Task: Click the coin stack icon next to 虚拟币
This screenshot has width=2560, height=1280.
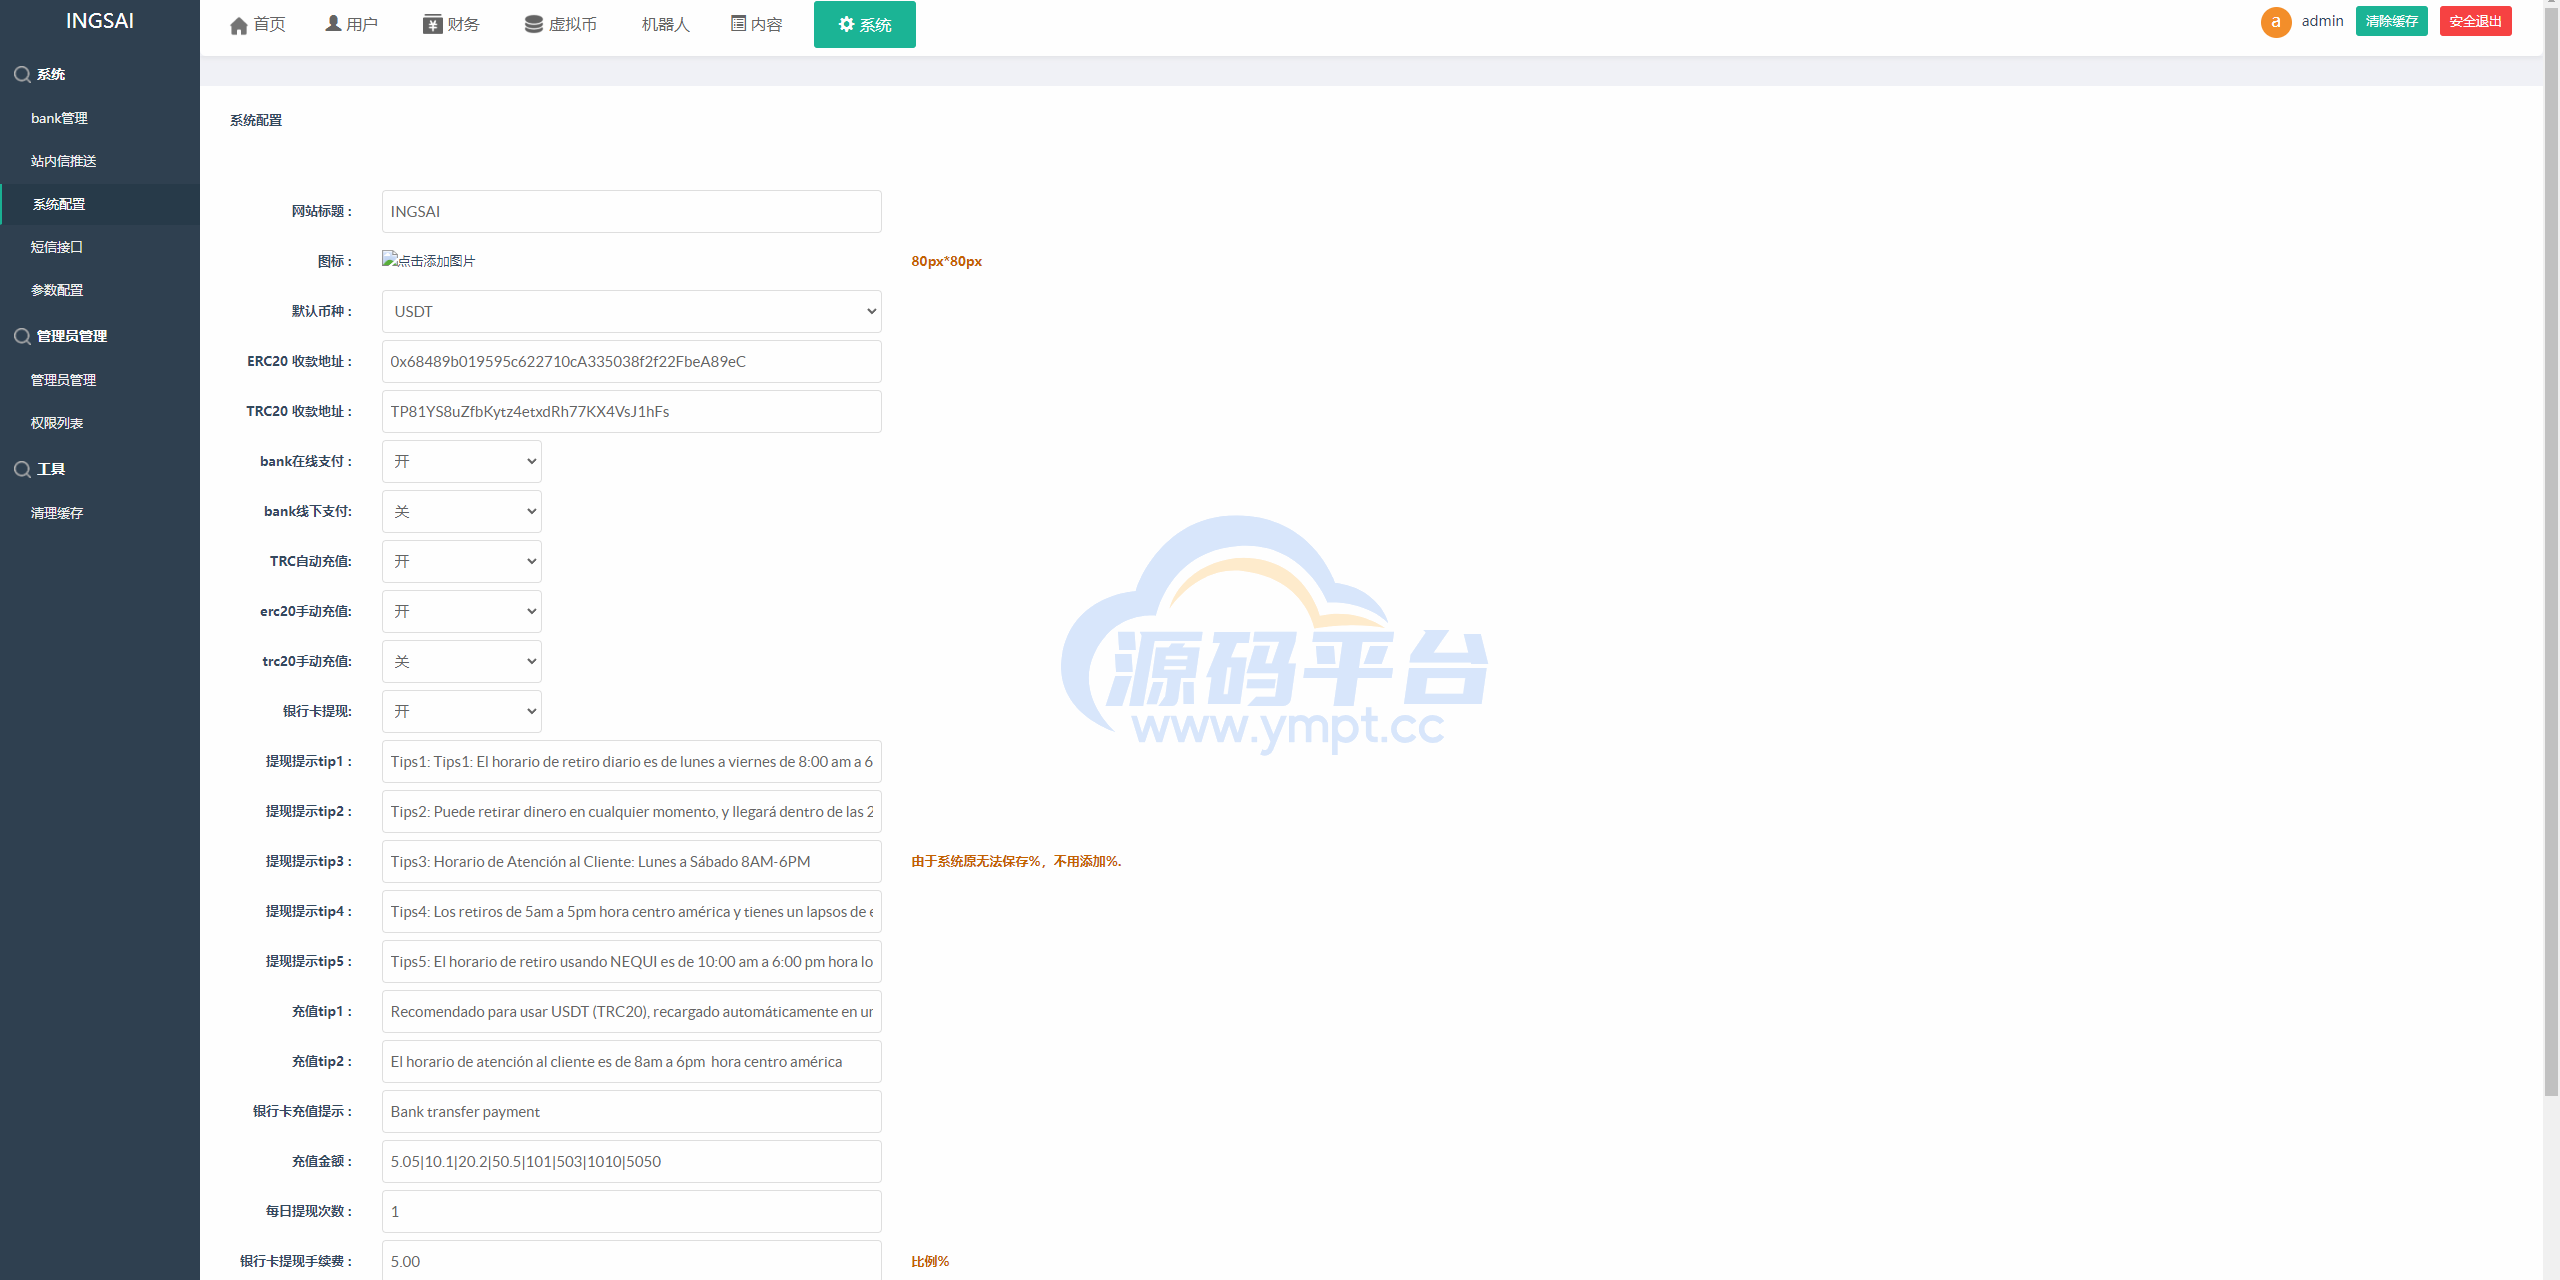Action: coord(534,24)
